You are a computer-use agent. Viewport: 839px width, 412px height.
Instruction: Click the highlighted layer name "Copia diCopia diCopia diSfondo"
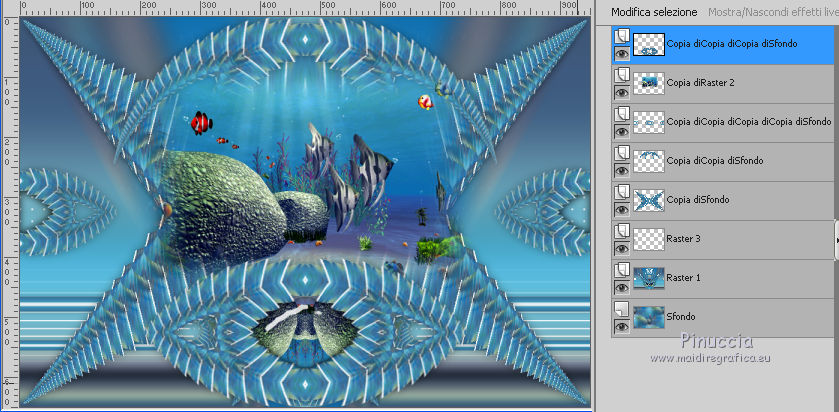(732, 44)
